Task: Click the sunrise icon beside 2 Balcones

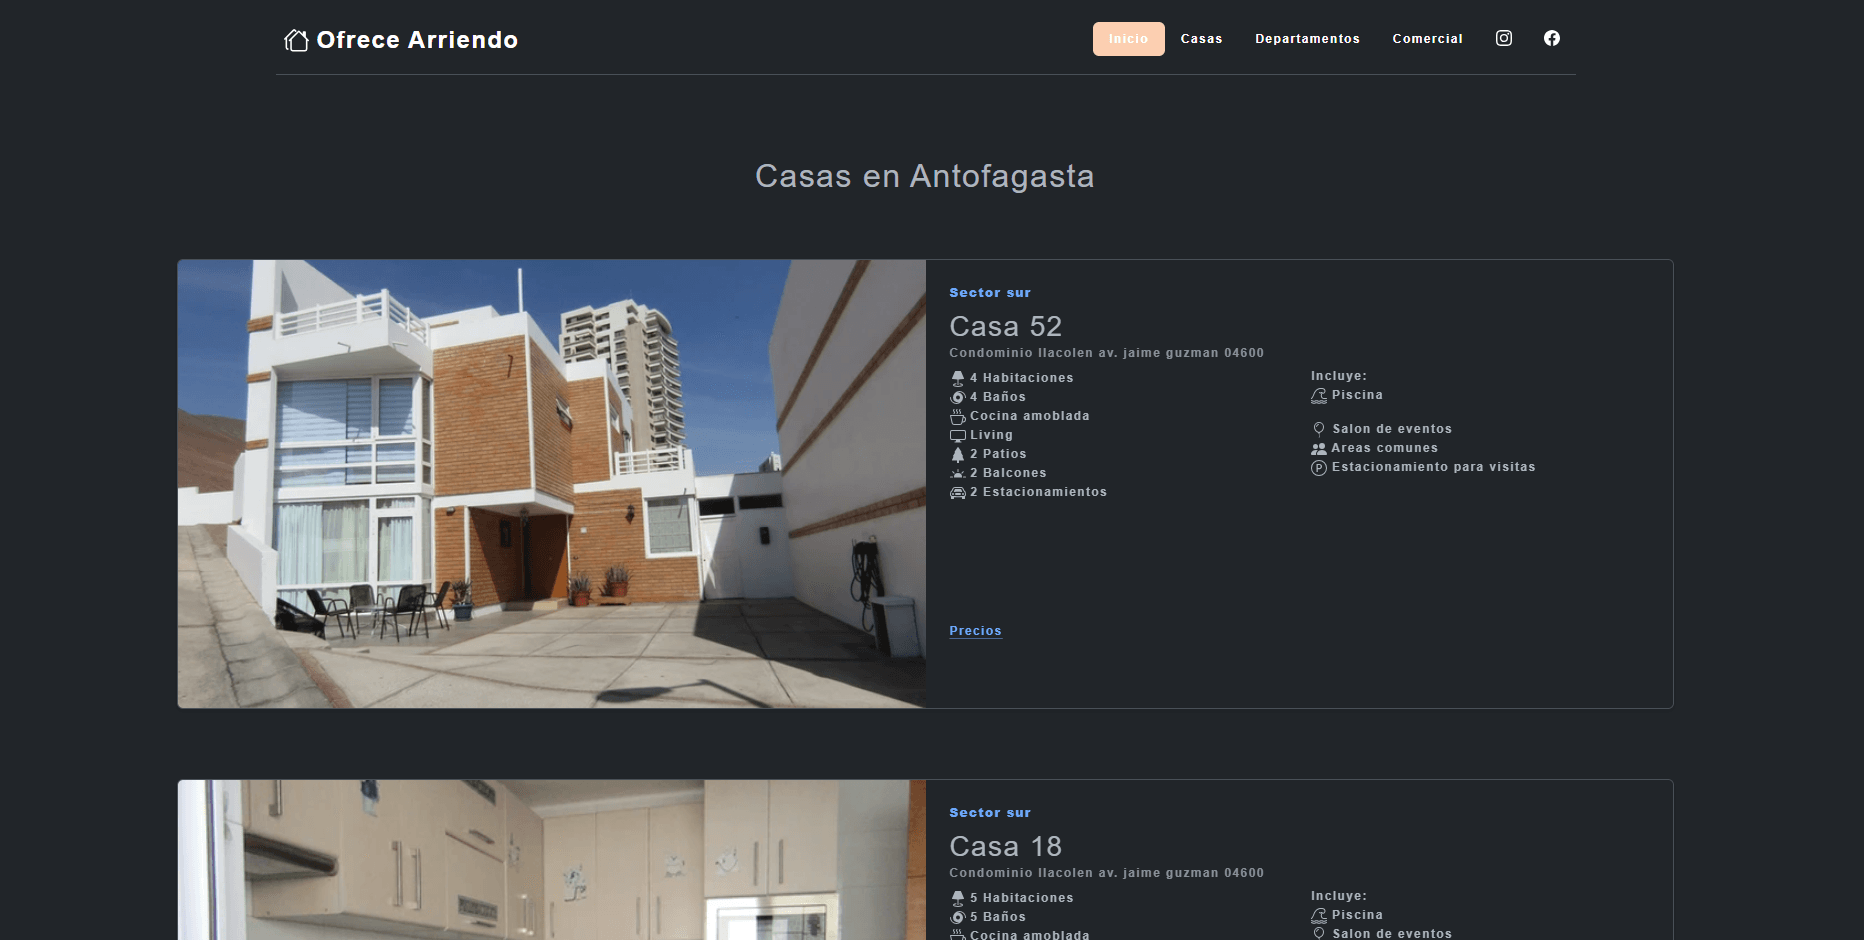Action: pyautogui.click(x=957, y=473)
